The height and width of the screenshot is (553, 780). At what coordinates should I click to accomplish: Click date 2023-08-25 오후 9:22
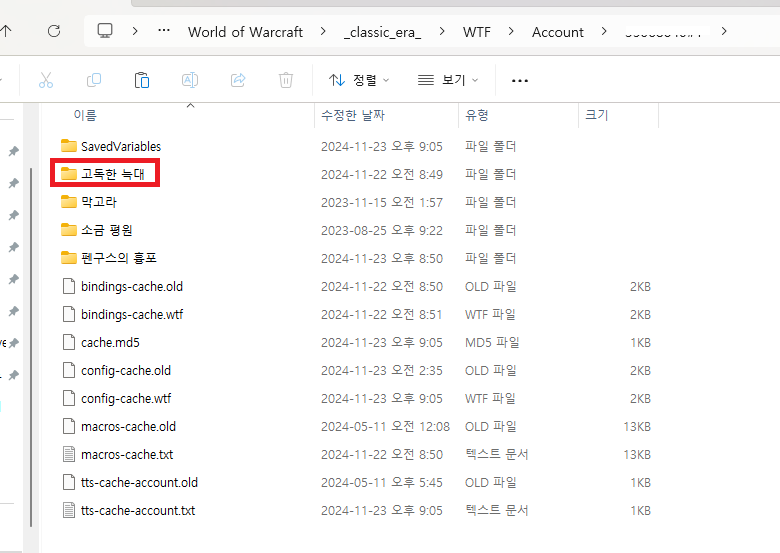(x=382, y=231)
